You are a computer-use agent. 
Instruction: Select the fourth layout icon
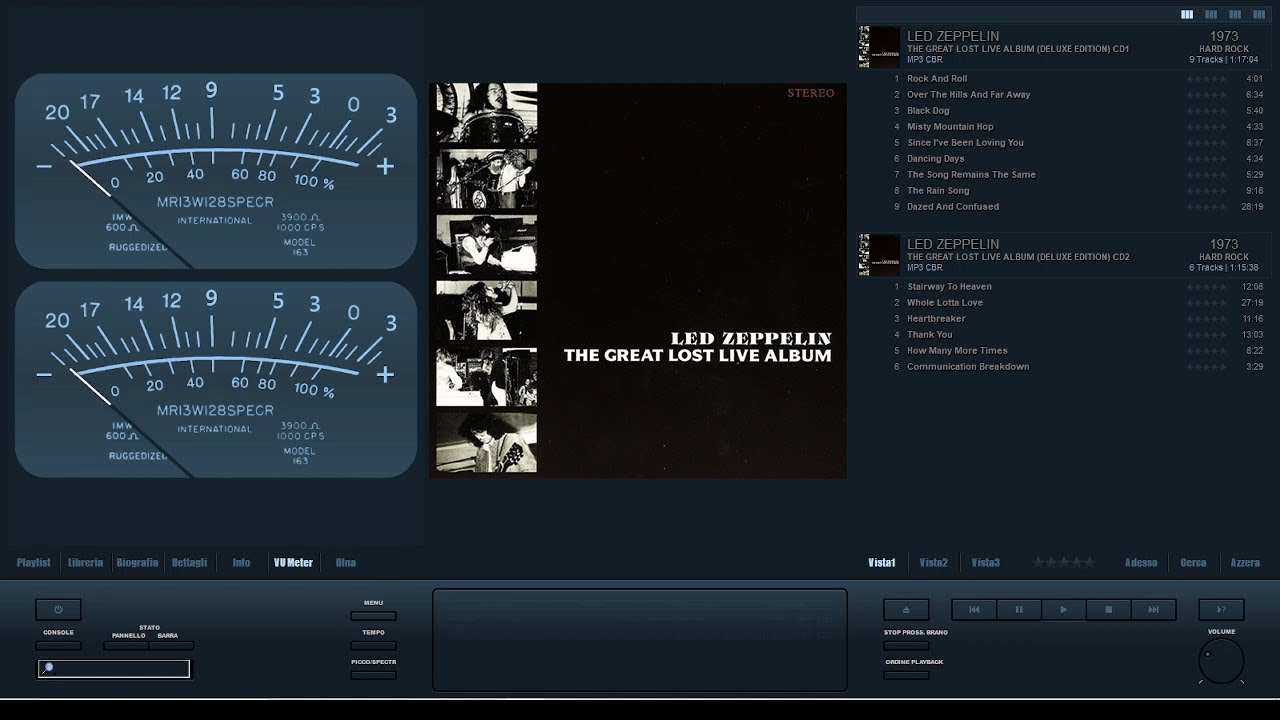tap(1259, 15)
